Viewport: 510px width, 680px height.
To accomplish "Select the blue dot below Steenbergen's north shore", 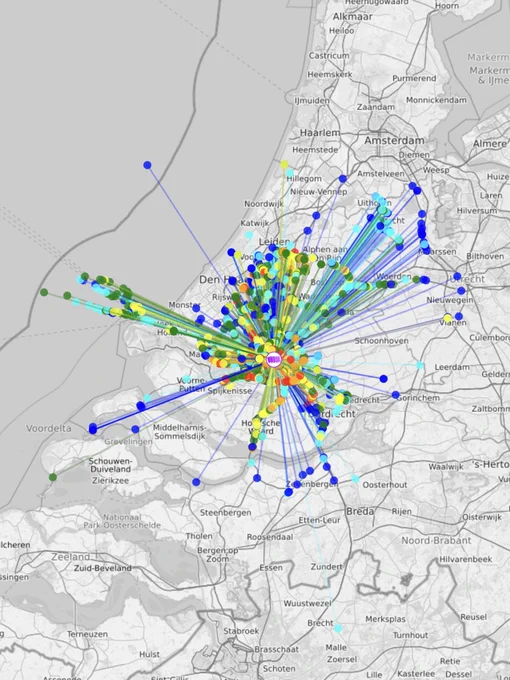I will pos(196,482).
